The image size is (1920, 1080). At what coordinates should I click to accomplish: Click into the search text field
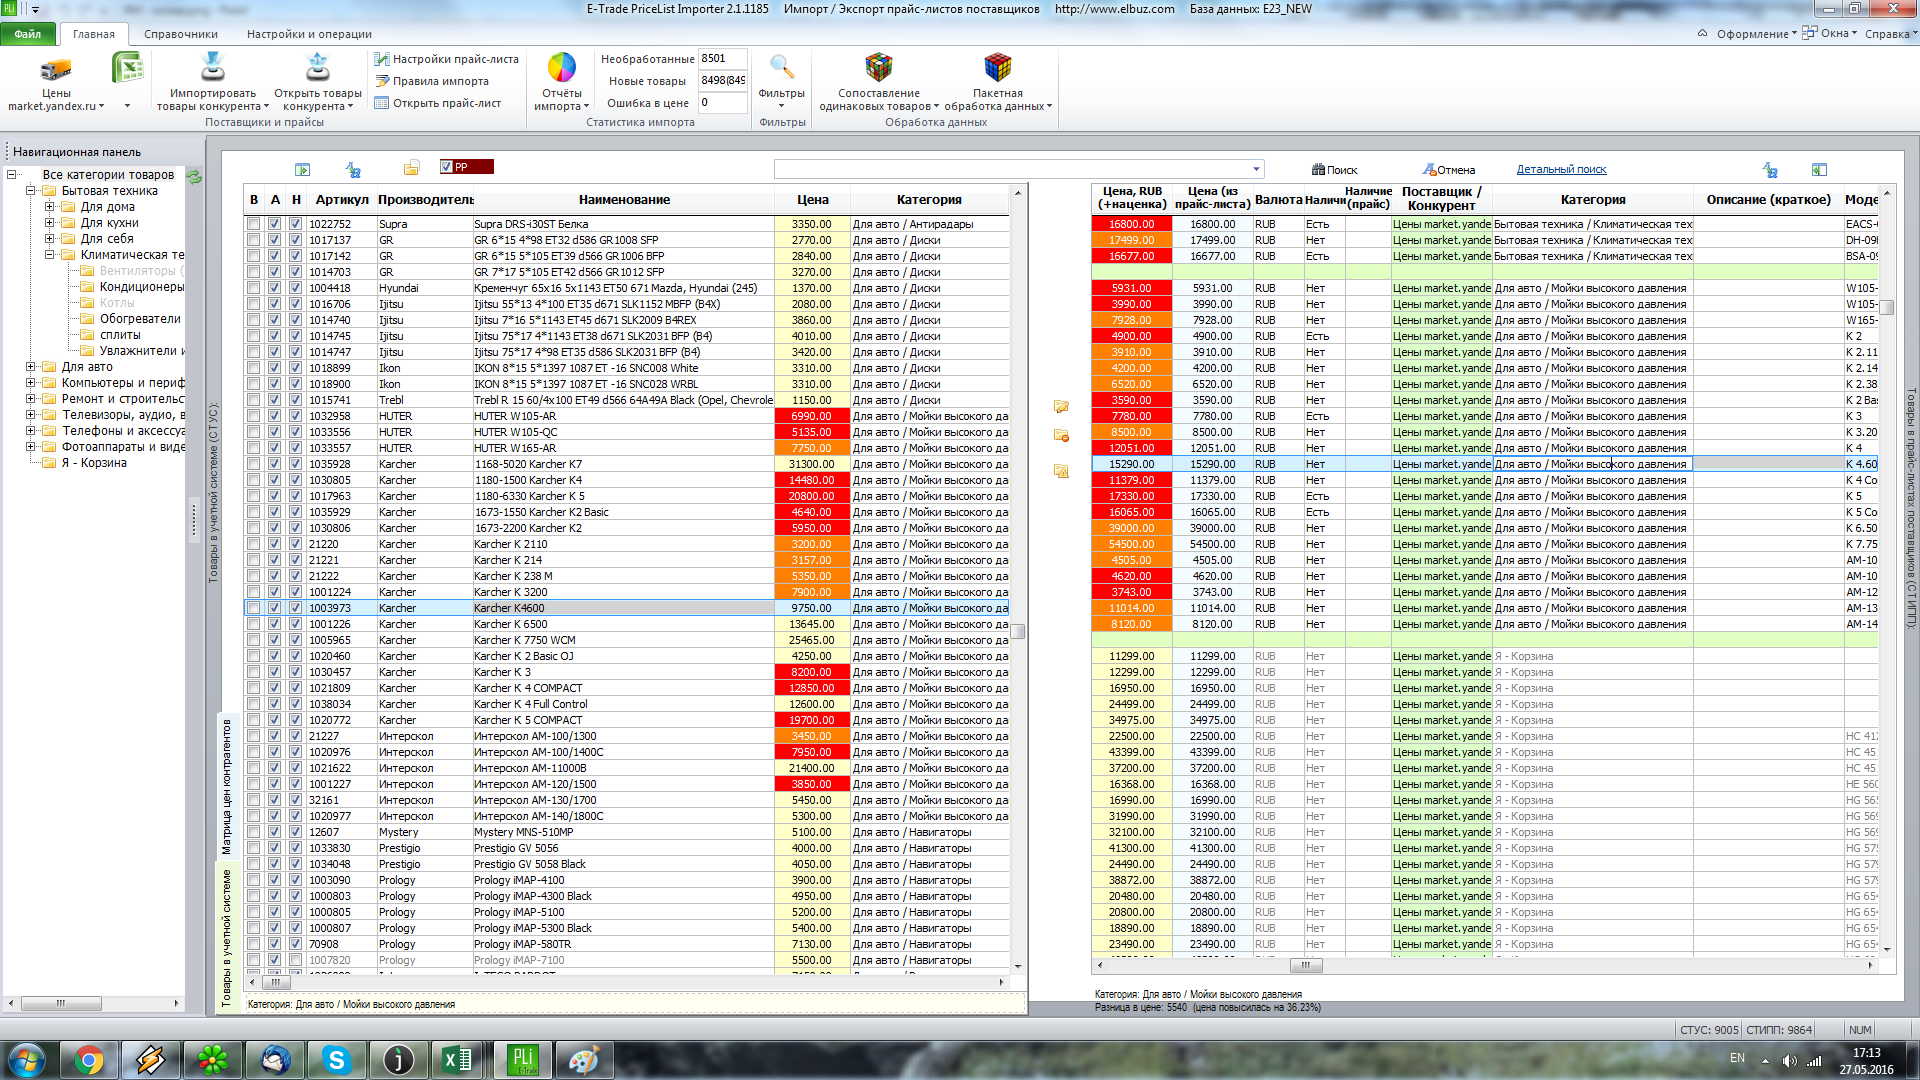click(x=1011, y=169)
